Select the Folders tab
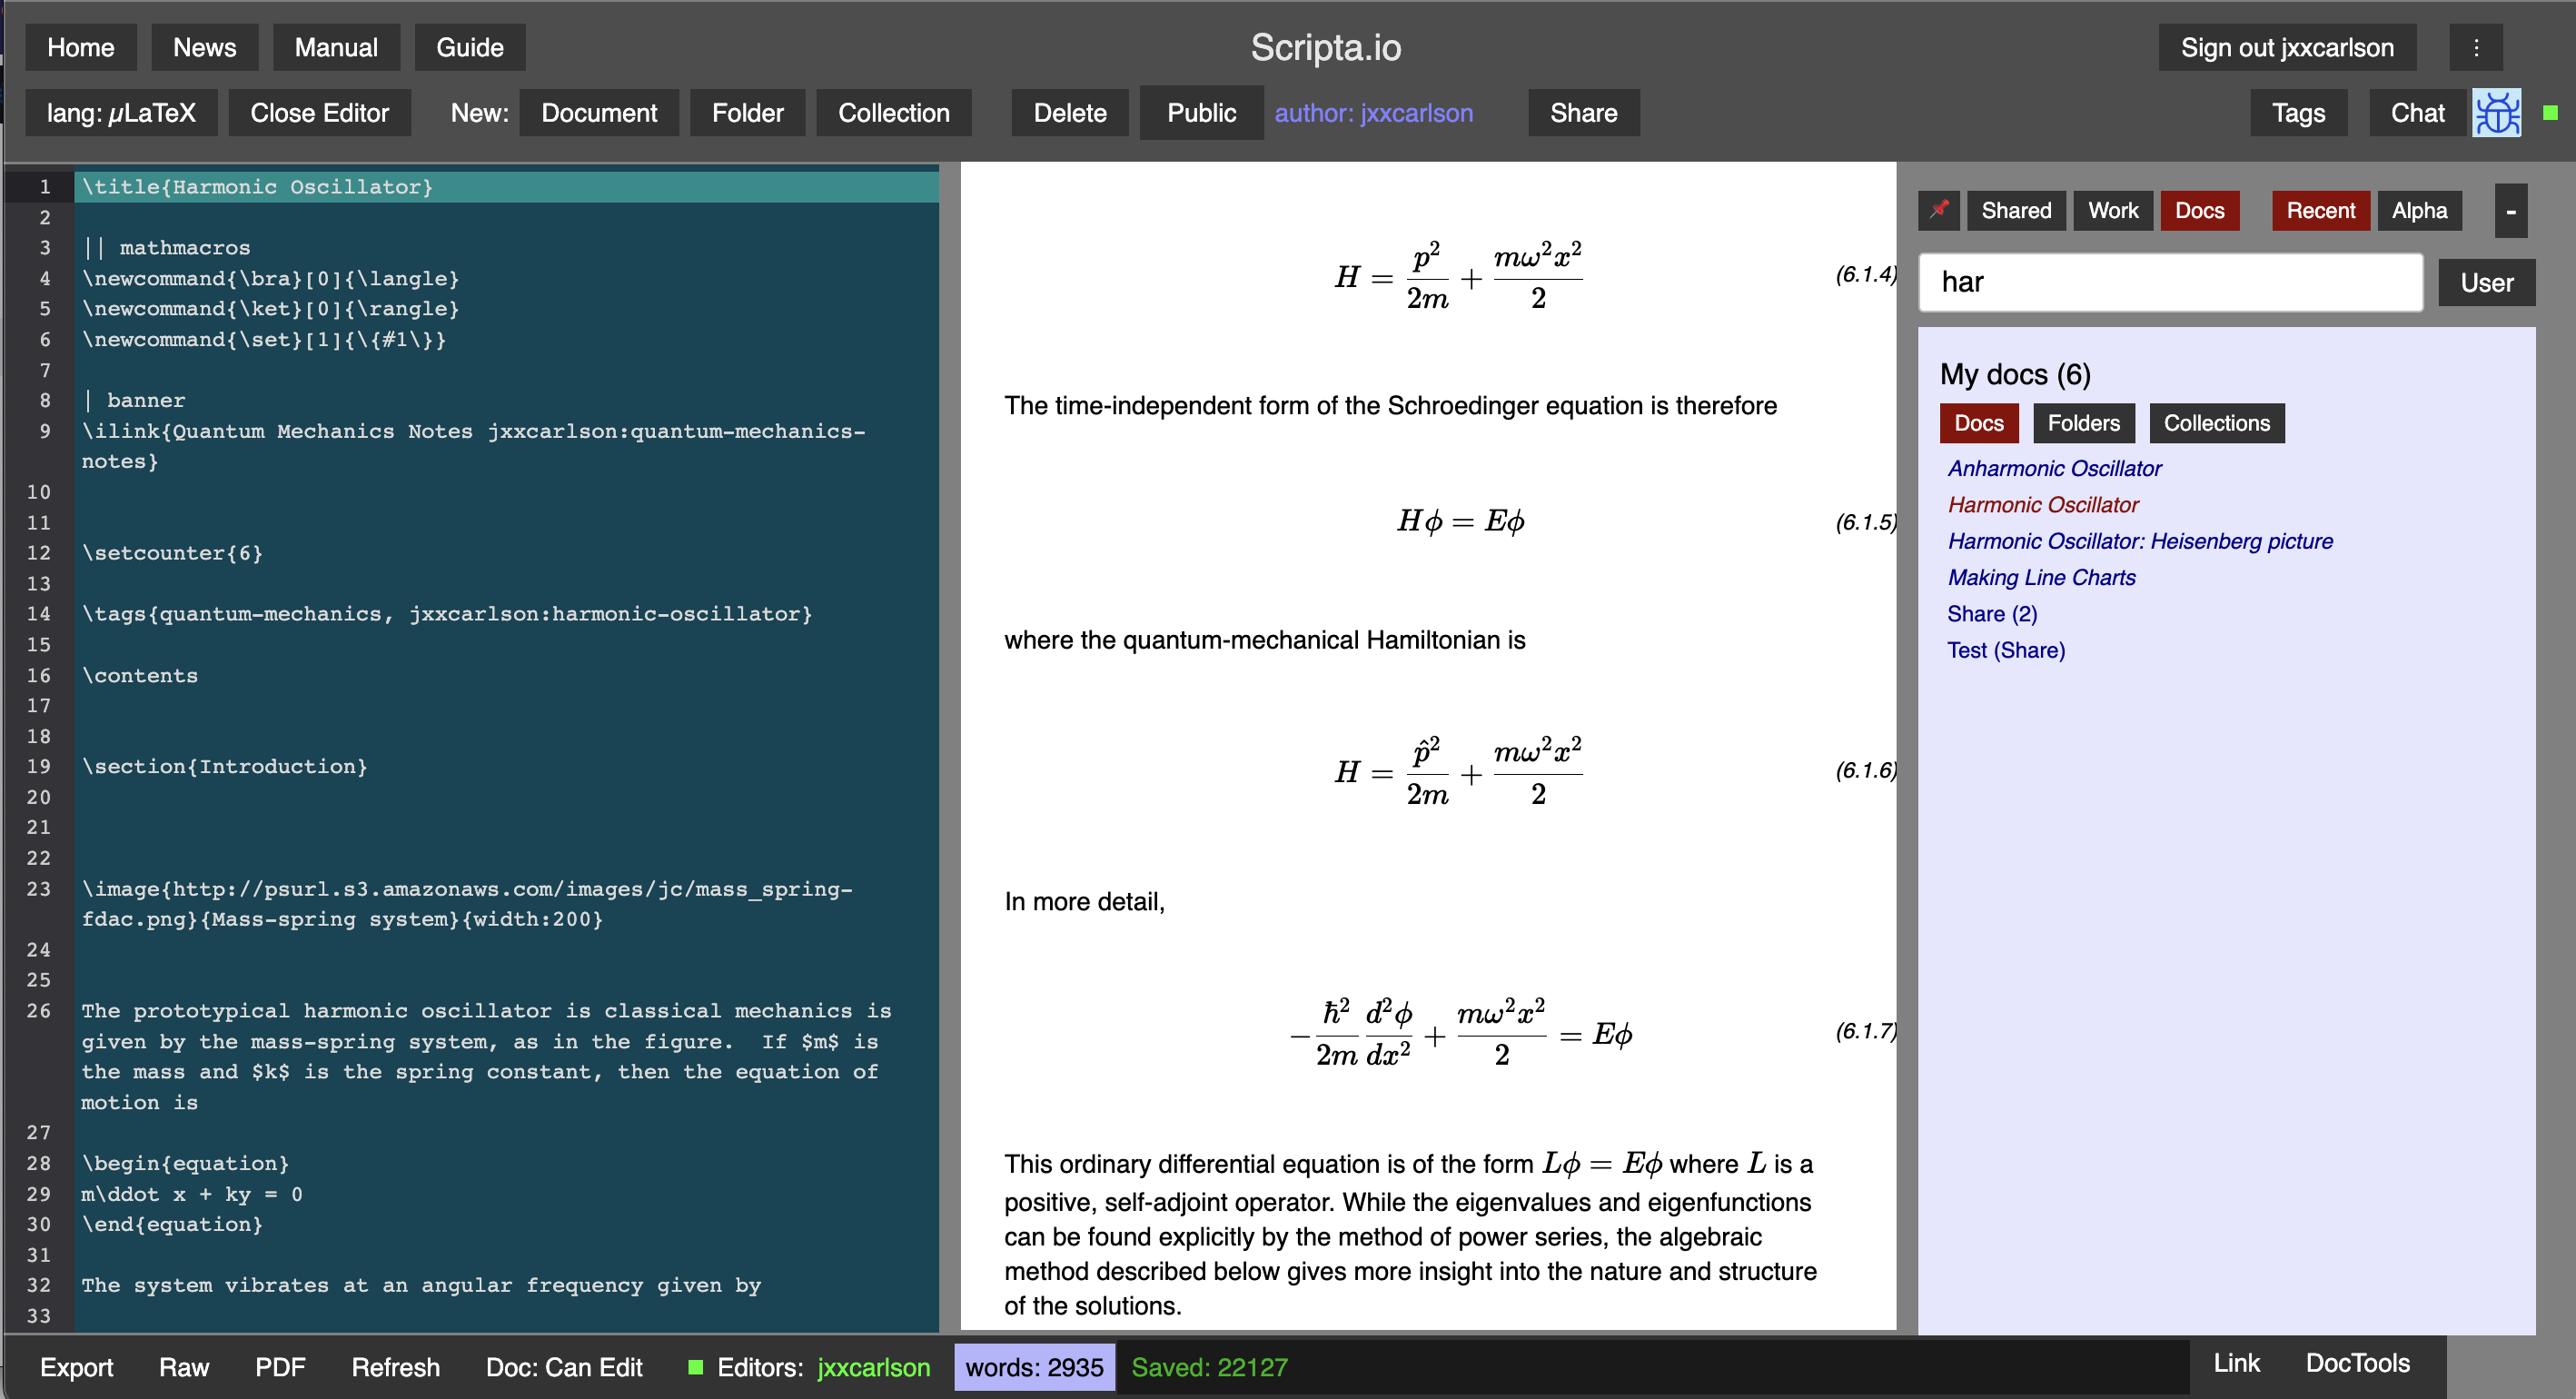The width and height of the screenshot is (2576, 1399). [2086, 424]
